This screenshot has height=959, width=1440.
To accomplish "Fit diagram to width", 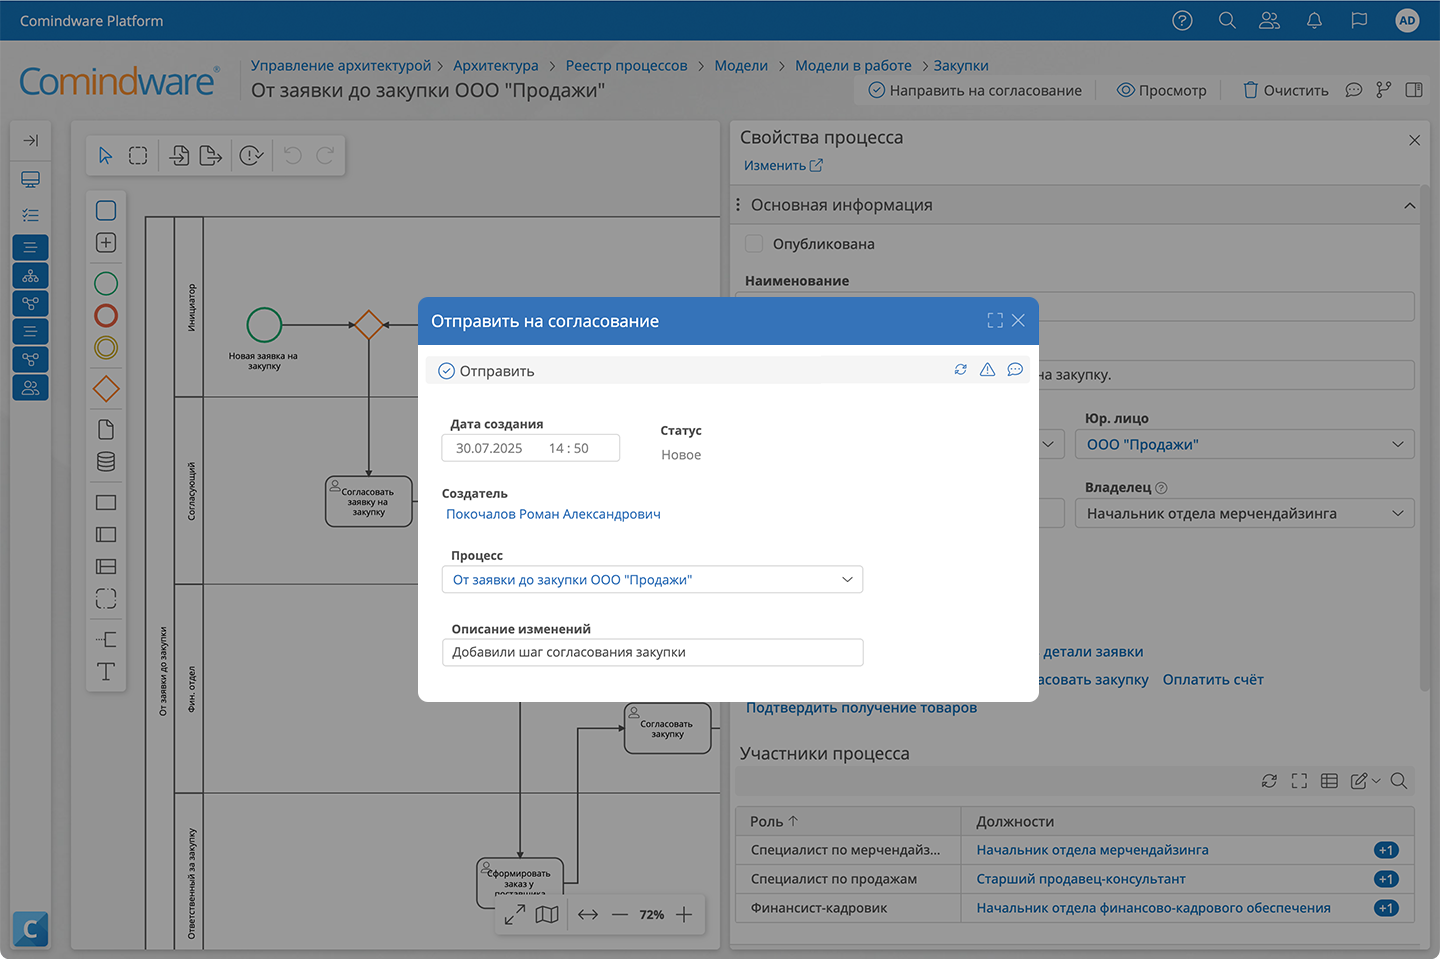I will click(x=588, y=914).
